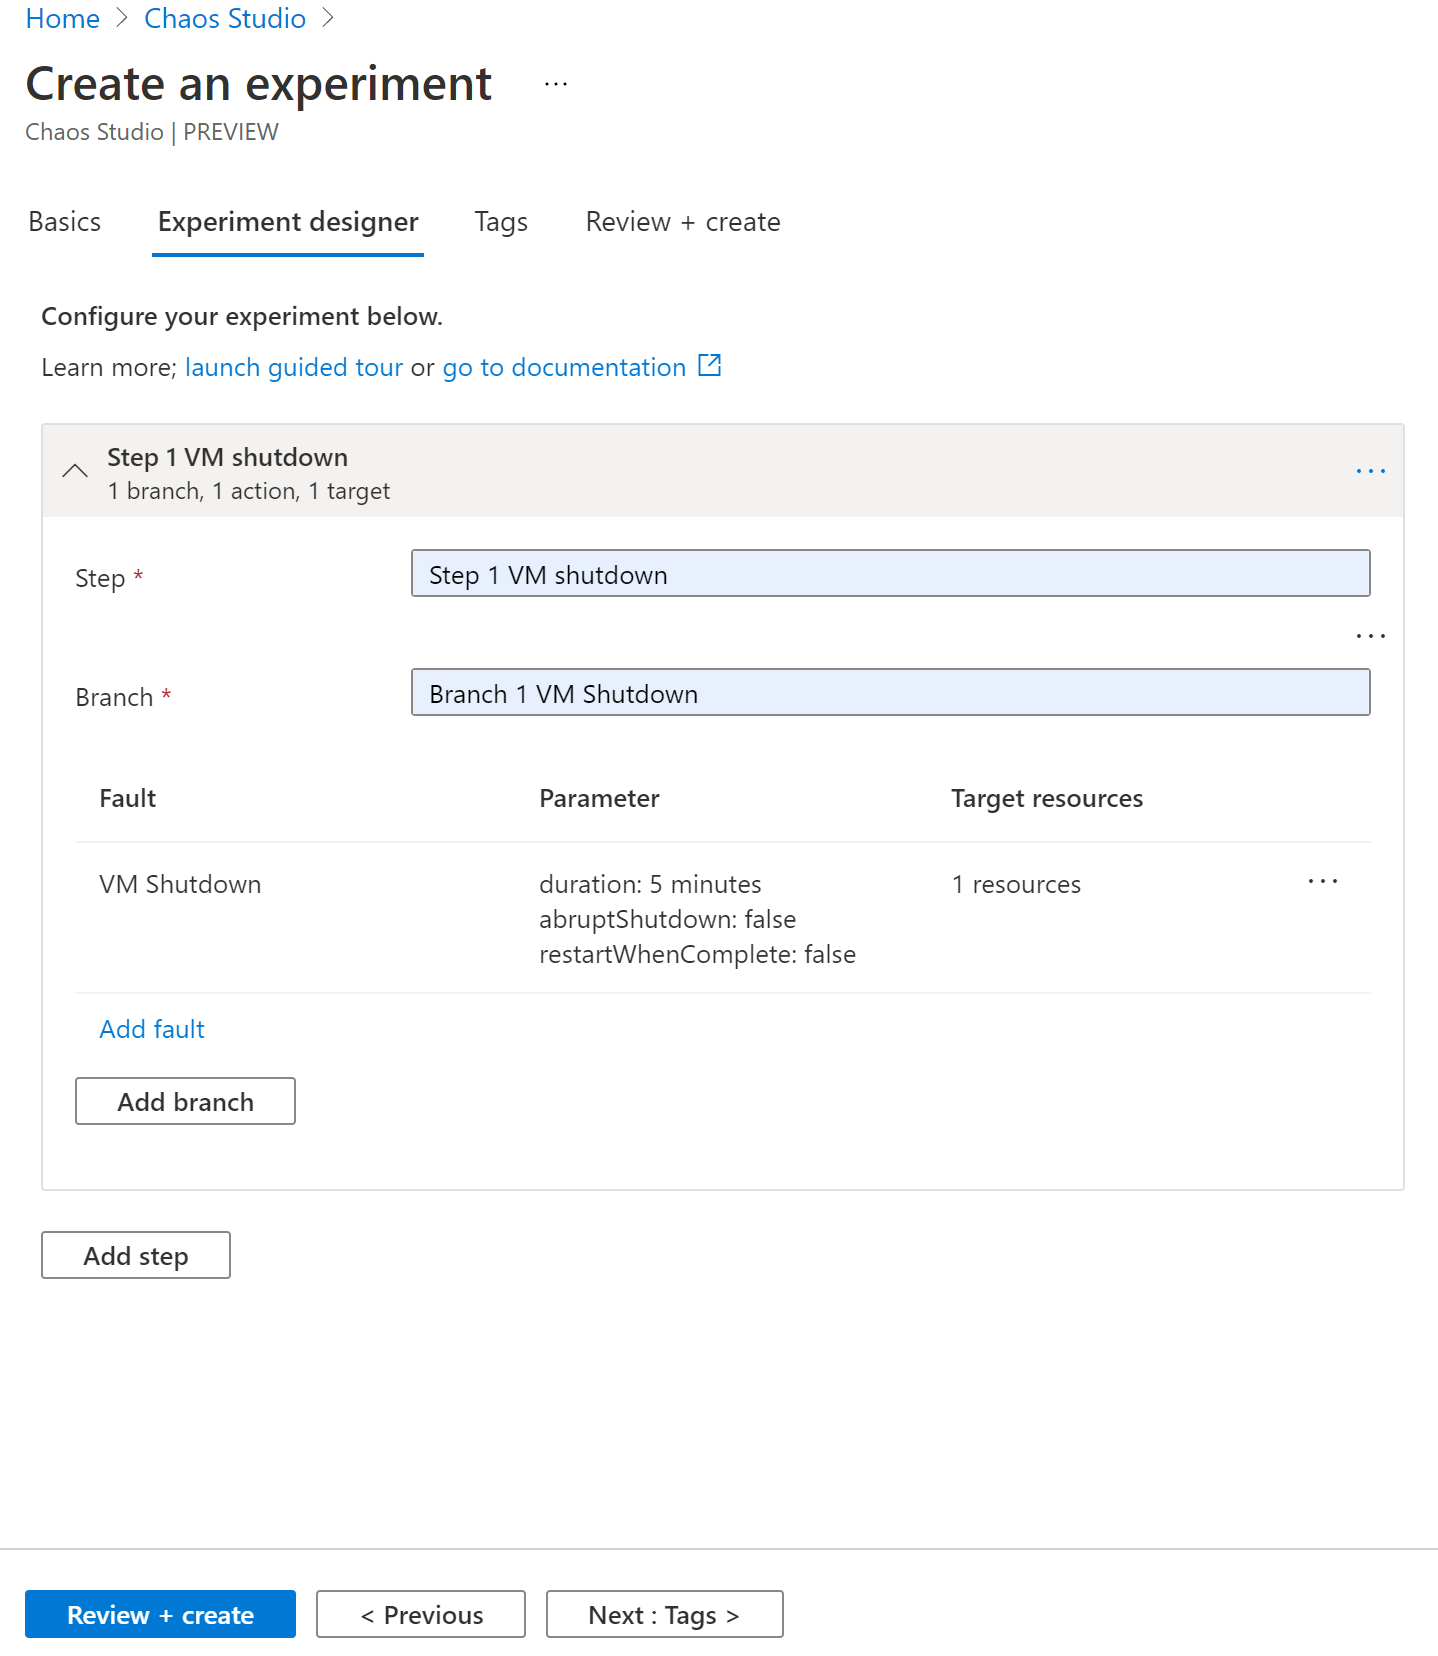Switch to the Basics tab
1438x1656 pixels.
(65, 222)
